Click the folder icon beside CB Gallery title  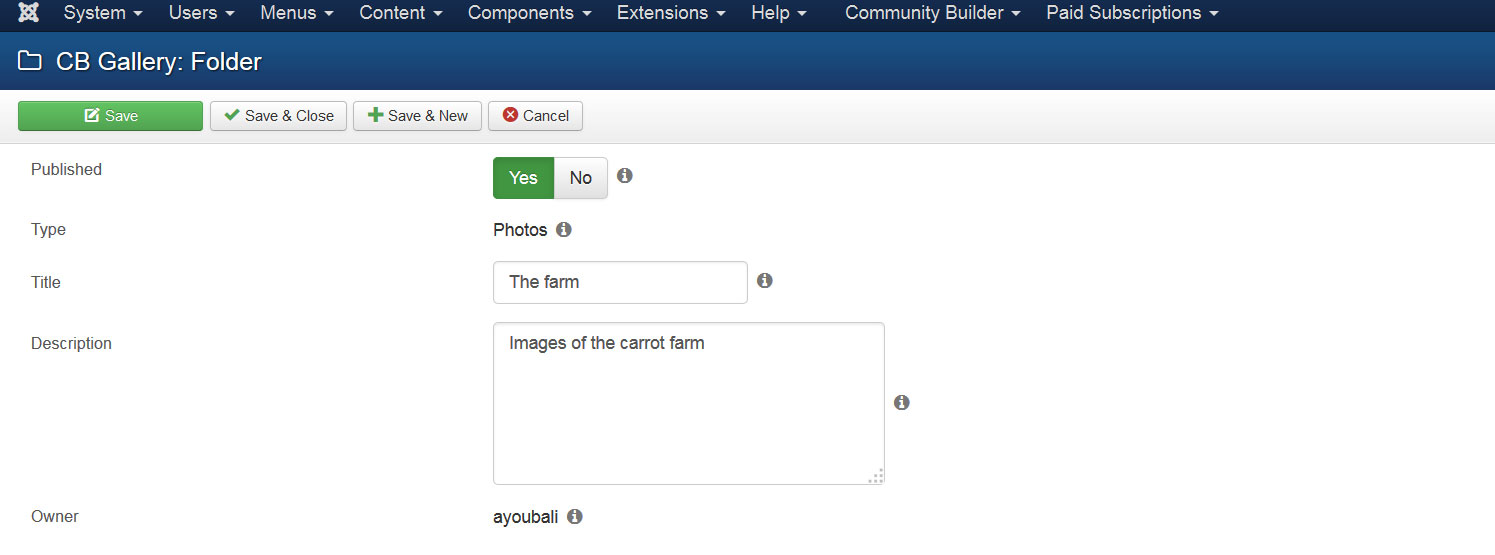coord(30,62)
